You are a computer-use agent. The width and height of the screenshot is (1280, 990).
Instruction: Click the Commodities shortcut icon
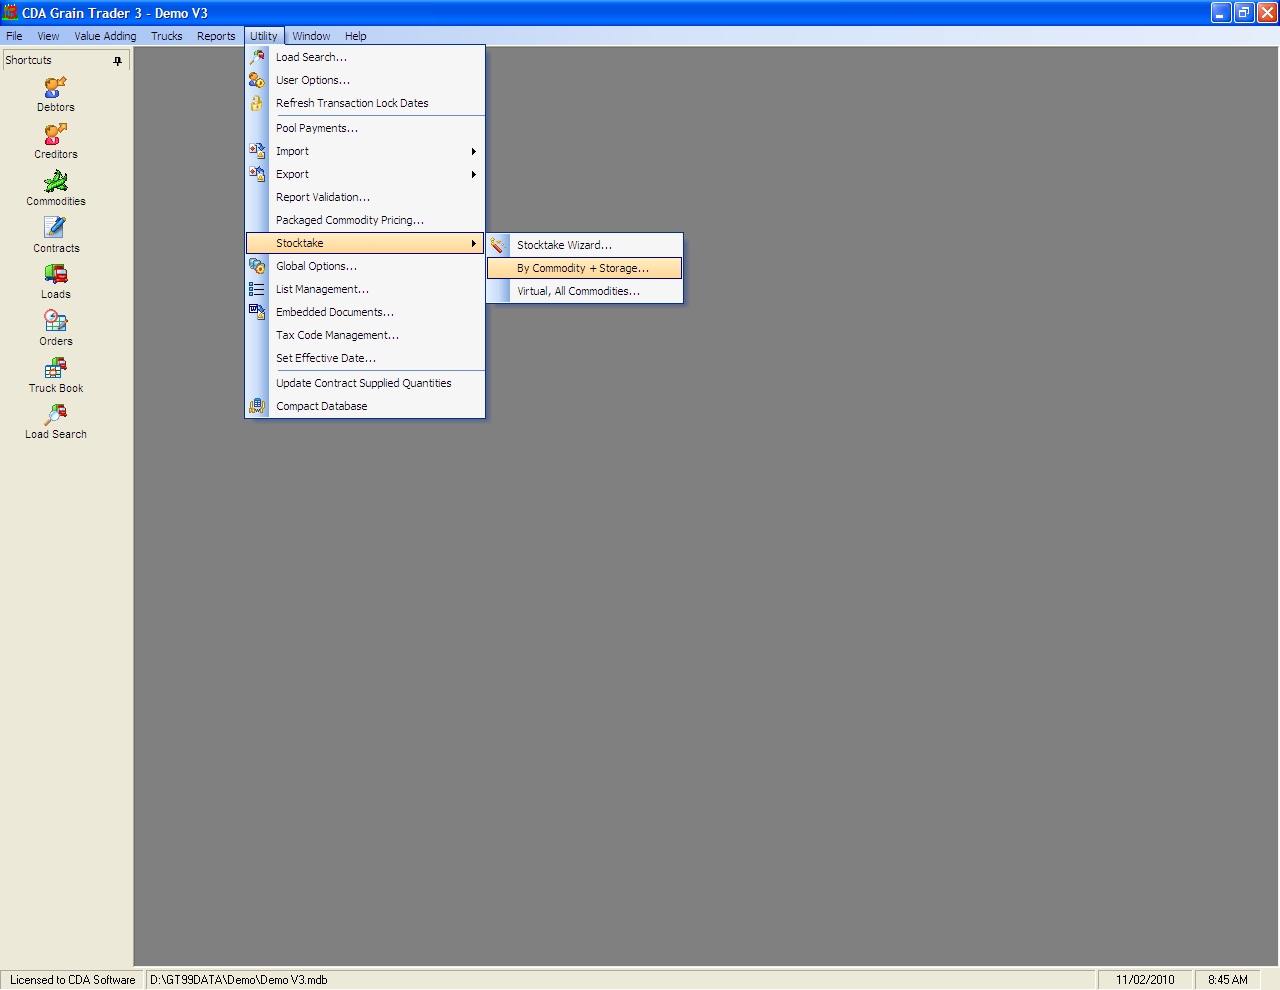[x=56, y=181]
